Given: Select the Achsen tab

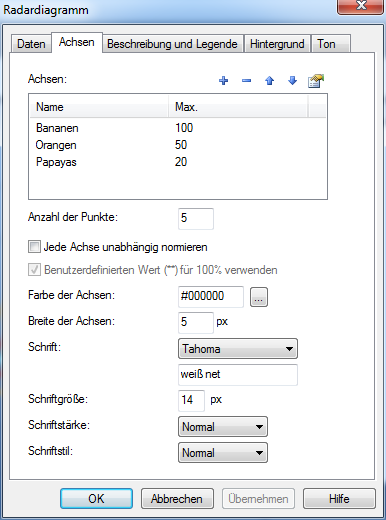Looking at the screenshot, I should pyautogui.click(x=77, y=42).
